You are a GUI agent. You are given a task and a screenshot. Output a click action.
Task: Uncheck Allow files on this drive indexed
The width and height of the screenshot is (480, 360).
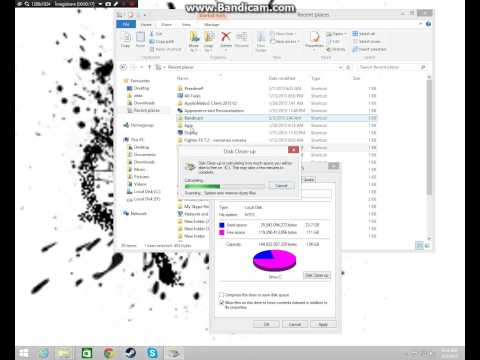221,303
